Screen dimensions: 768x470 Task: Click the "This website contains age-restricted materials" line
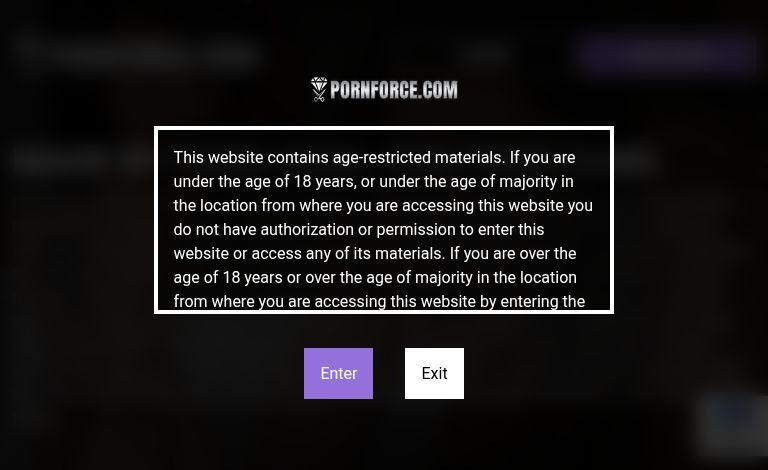pos(374,158)
